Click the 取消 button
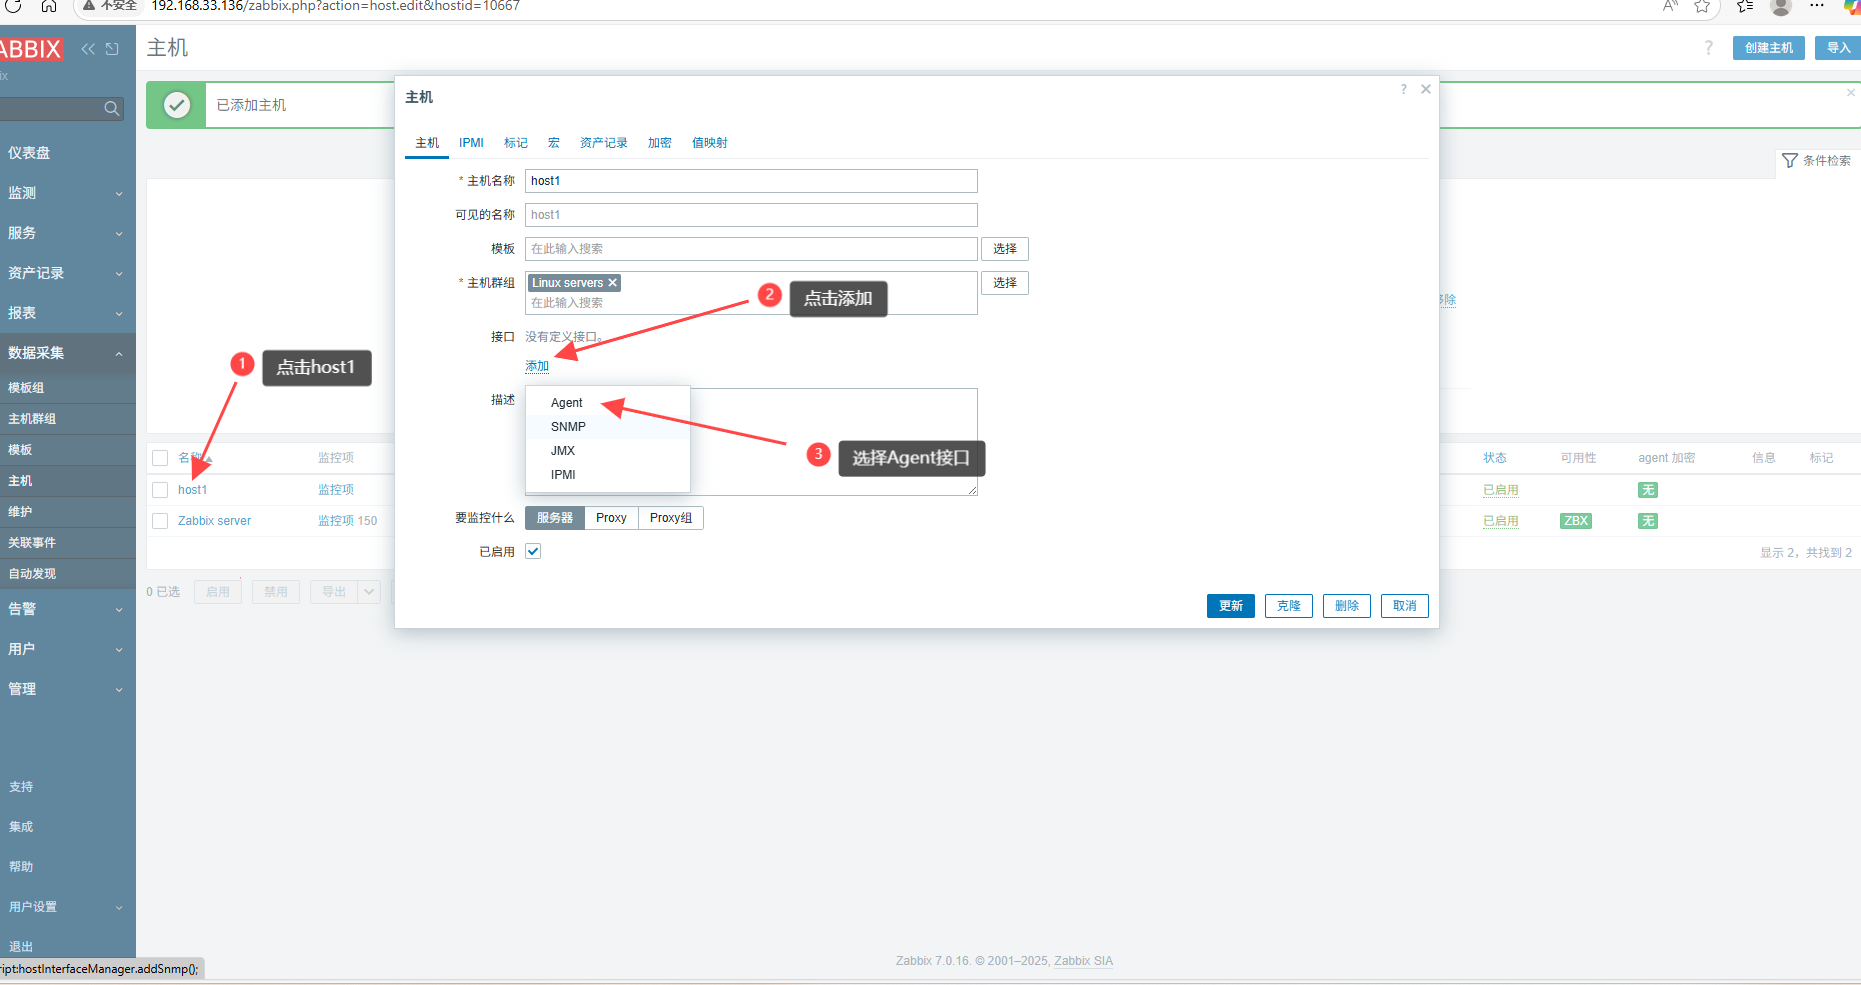 1405,606
